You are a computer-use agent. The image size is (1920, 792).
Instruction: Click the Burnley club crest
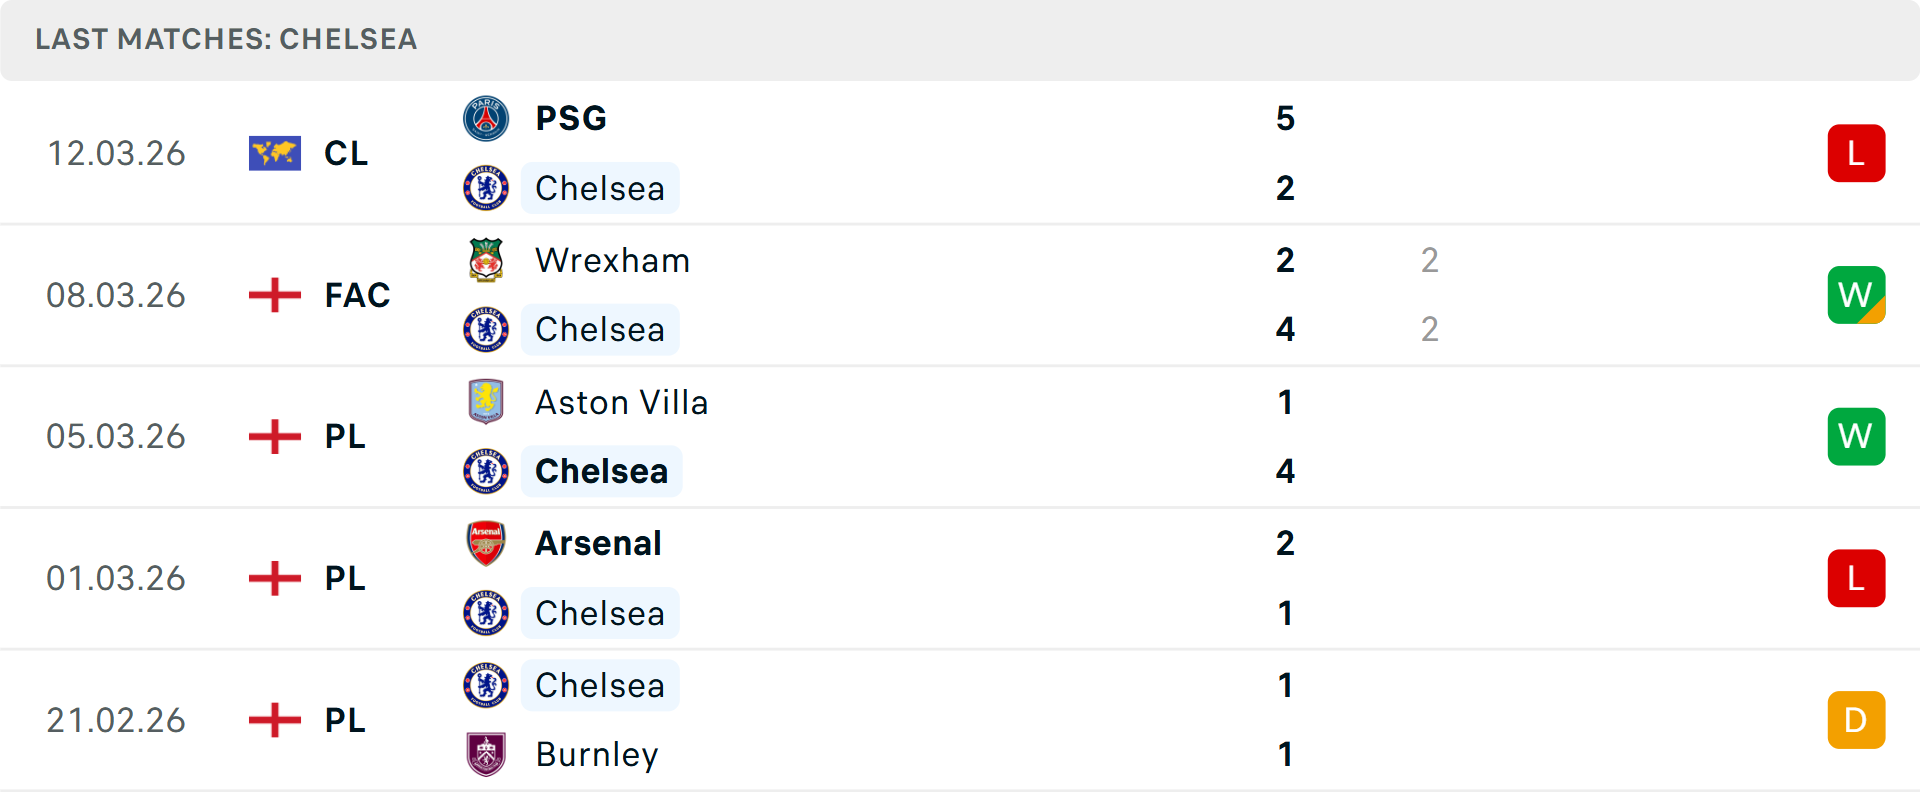click(x=486, y=754)
